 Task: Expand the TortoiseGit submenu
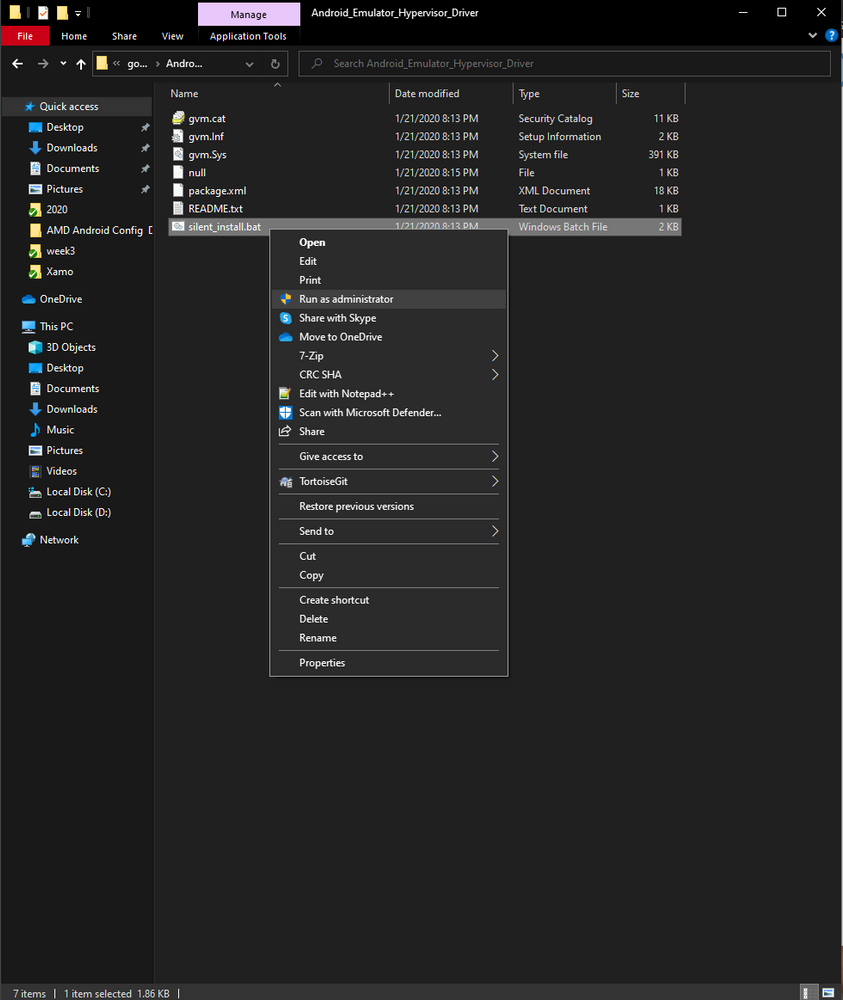click(x=388, y=482)
